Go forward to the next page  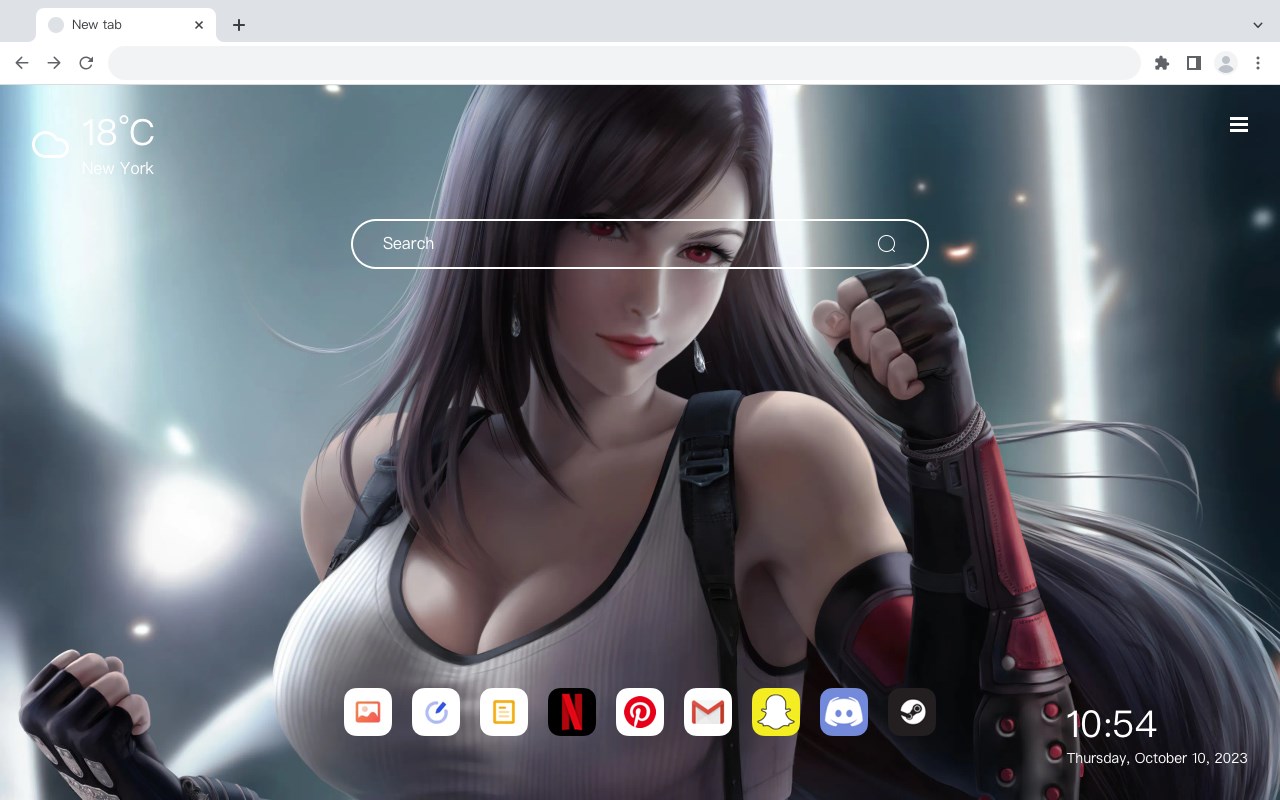[54, 63]
